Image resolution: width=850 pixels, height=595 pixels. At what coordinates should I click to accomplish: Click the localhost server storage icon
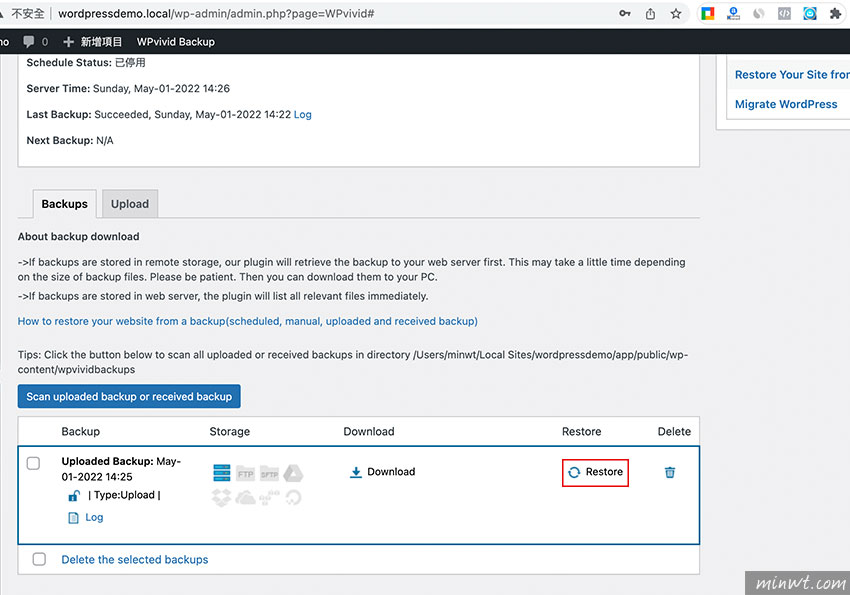point(222,473)
